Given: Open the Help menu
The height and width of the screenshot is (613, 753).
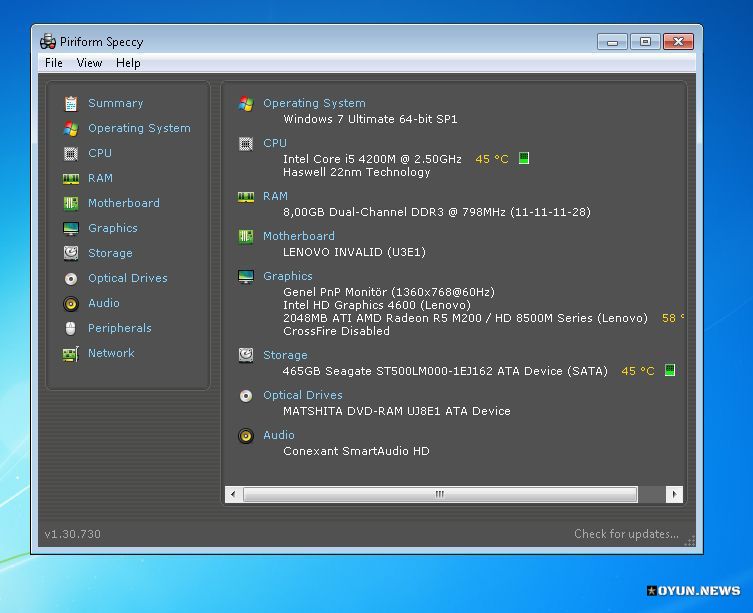Looking at the screenshot, I should coord(128,63).
